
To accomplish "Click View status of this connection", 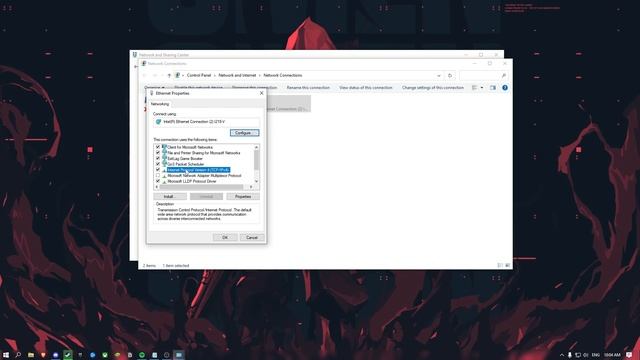I will pyautogui.click(x=366, y=88).
